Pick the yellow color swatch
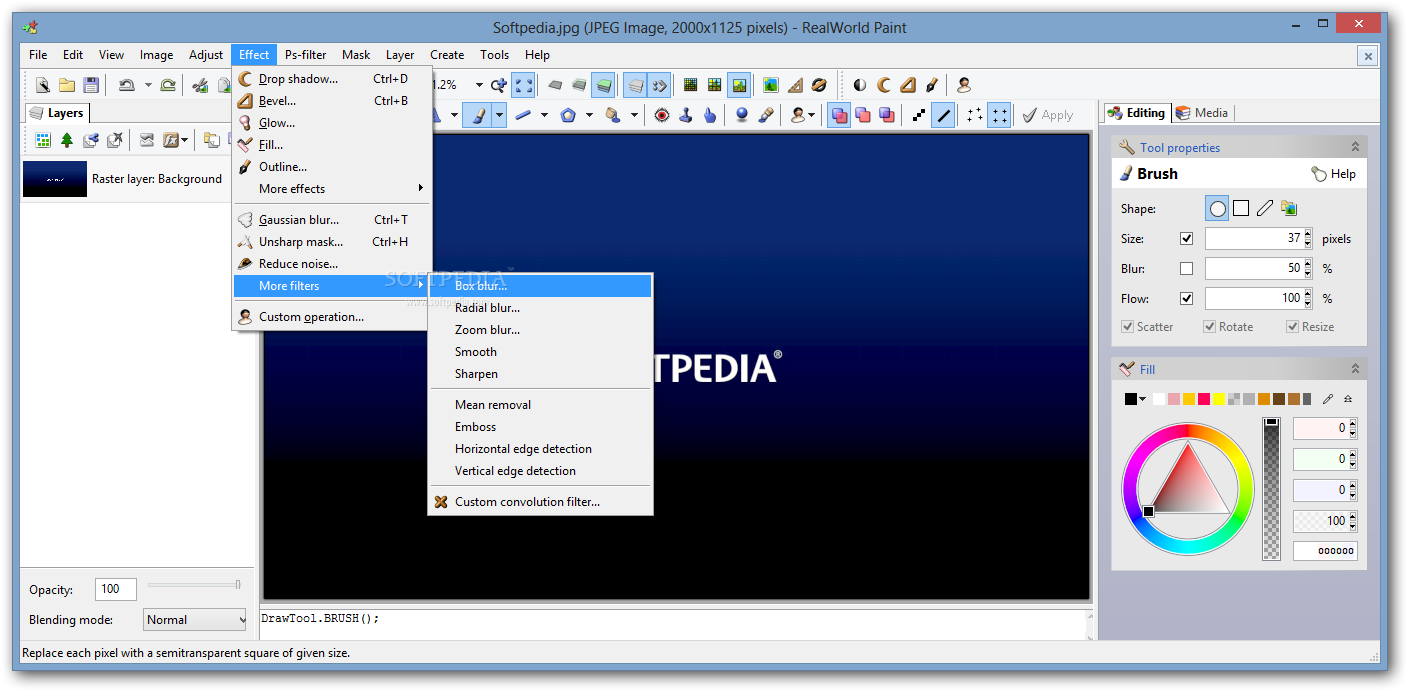Image resolution: width=1408 pixels, height=691 pixels. pos(1219,399)
